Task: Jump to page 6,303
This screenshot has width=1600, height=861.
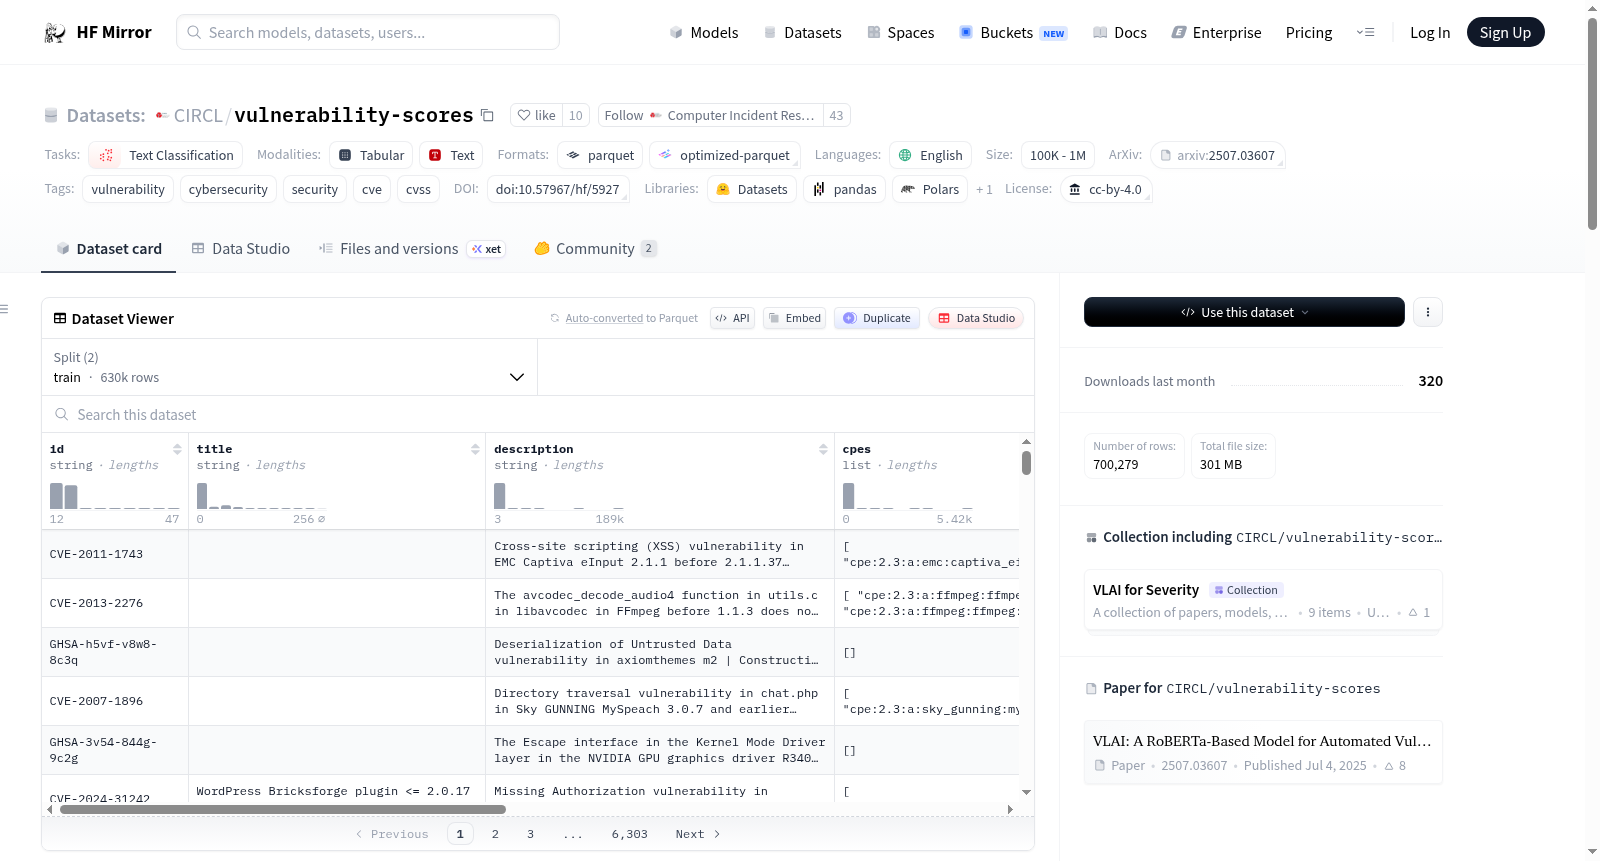Action: (x=630, y=834)
